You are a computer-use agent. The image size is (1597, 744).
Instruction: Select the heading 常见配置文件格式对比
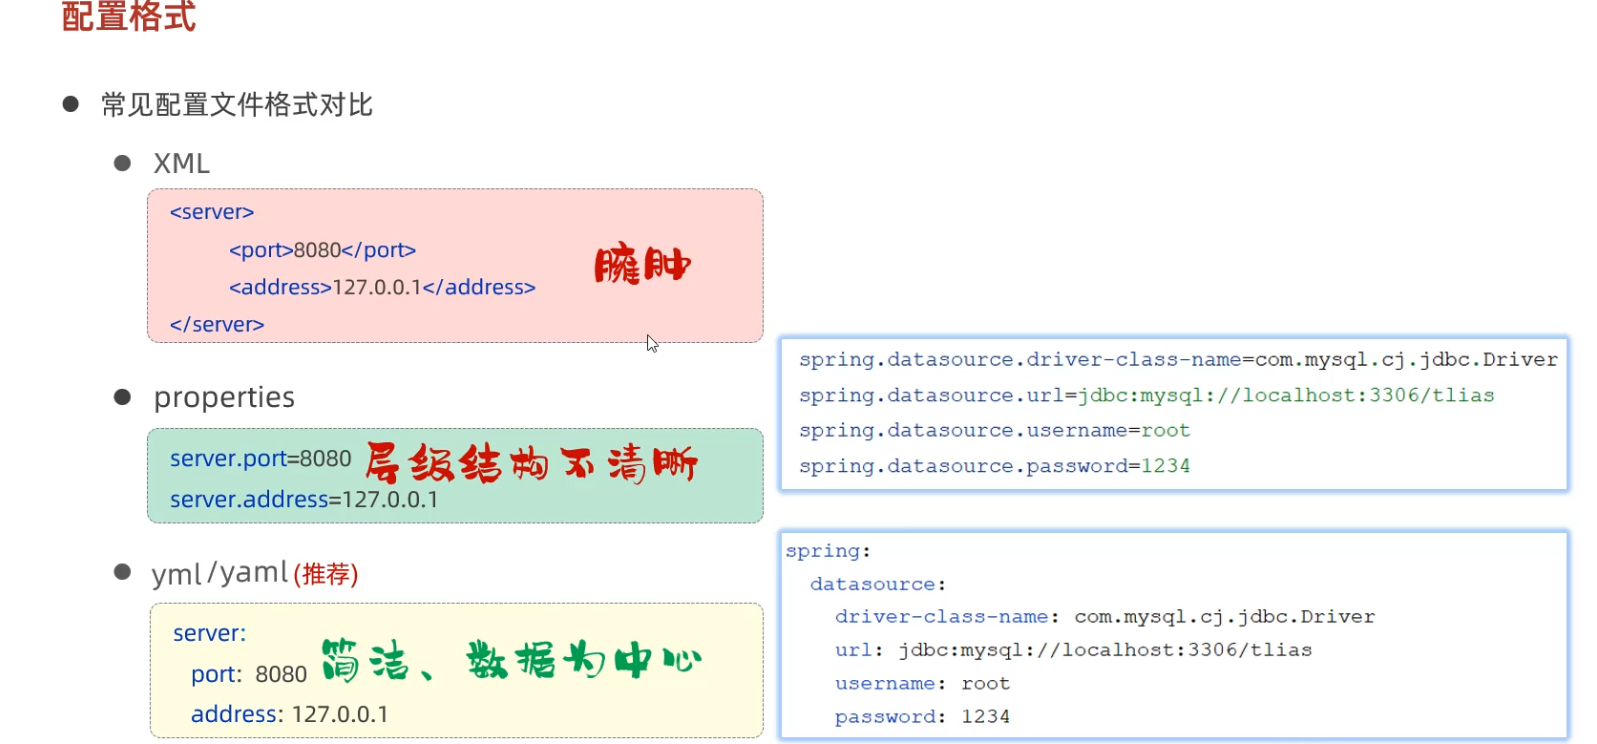coord(237,105)
